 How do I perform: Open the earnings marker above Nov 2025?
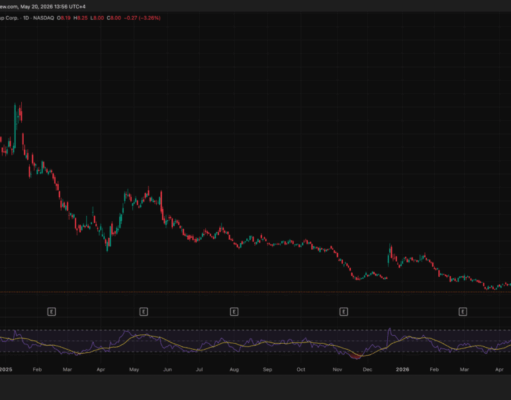[x=344, y=312]
